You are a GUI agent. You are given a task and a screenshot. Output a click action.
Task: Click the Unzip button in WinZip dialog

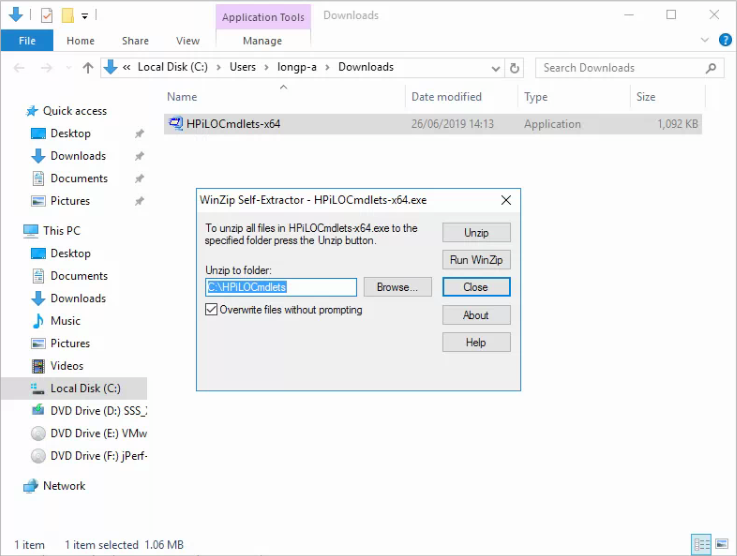[x=476, y=233]
